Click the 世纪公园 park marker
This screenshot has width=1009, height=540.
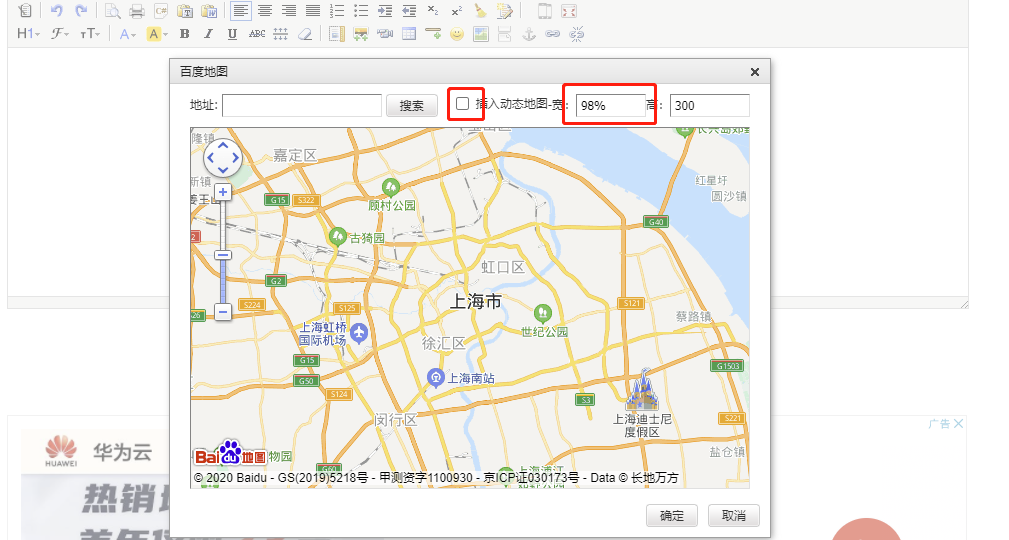[543, 313]
